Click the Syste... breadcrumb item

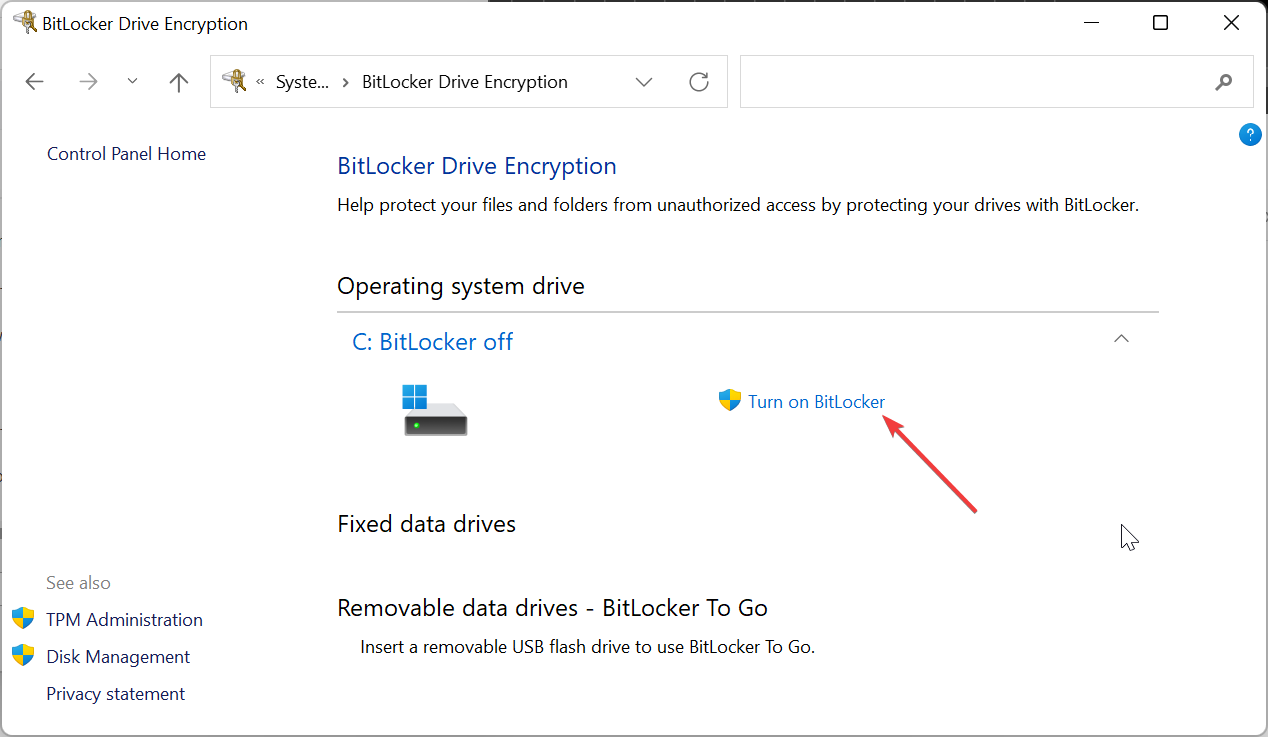pyautogui.click(x=303, y=81)
